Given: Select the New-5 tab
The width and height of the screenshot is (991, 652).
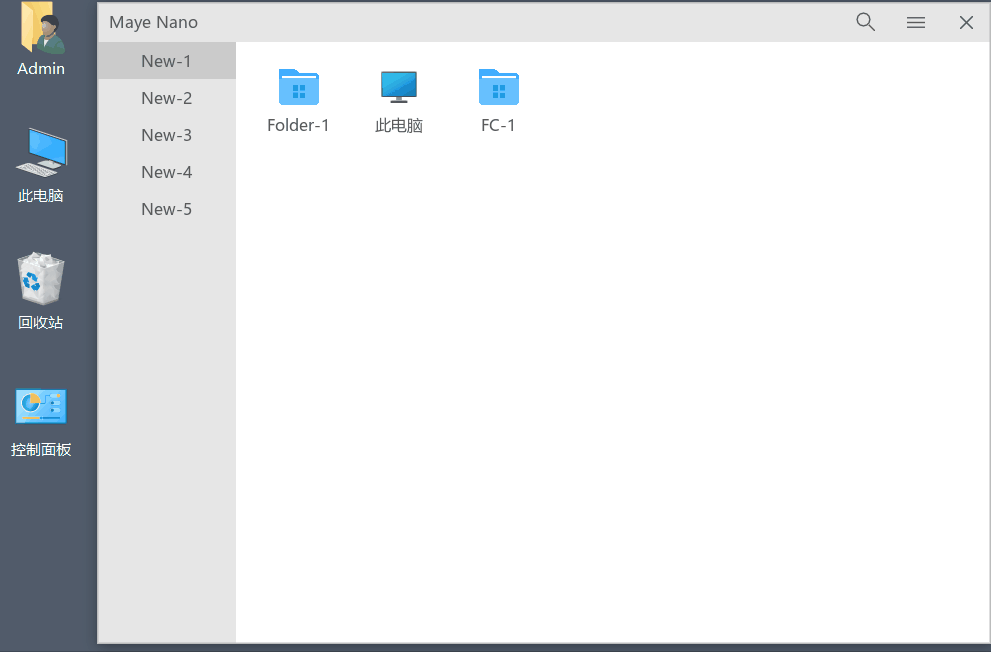Looking at the screenshot, I should pyautogui.click(x=166, y=209).
